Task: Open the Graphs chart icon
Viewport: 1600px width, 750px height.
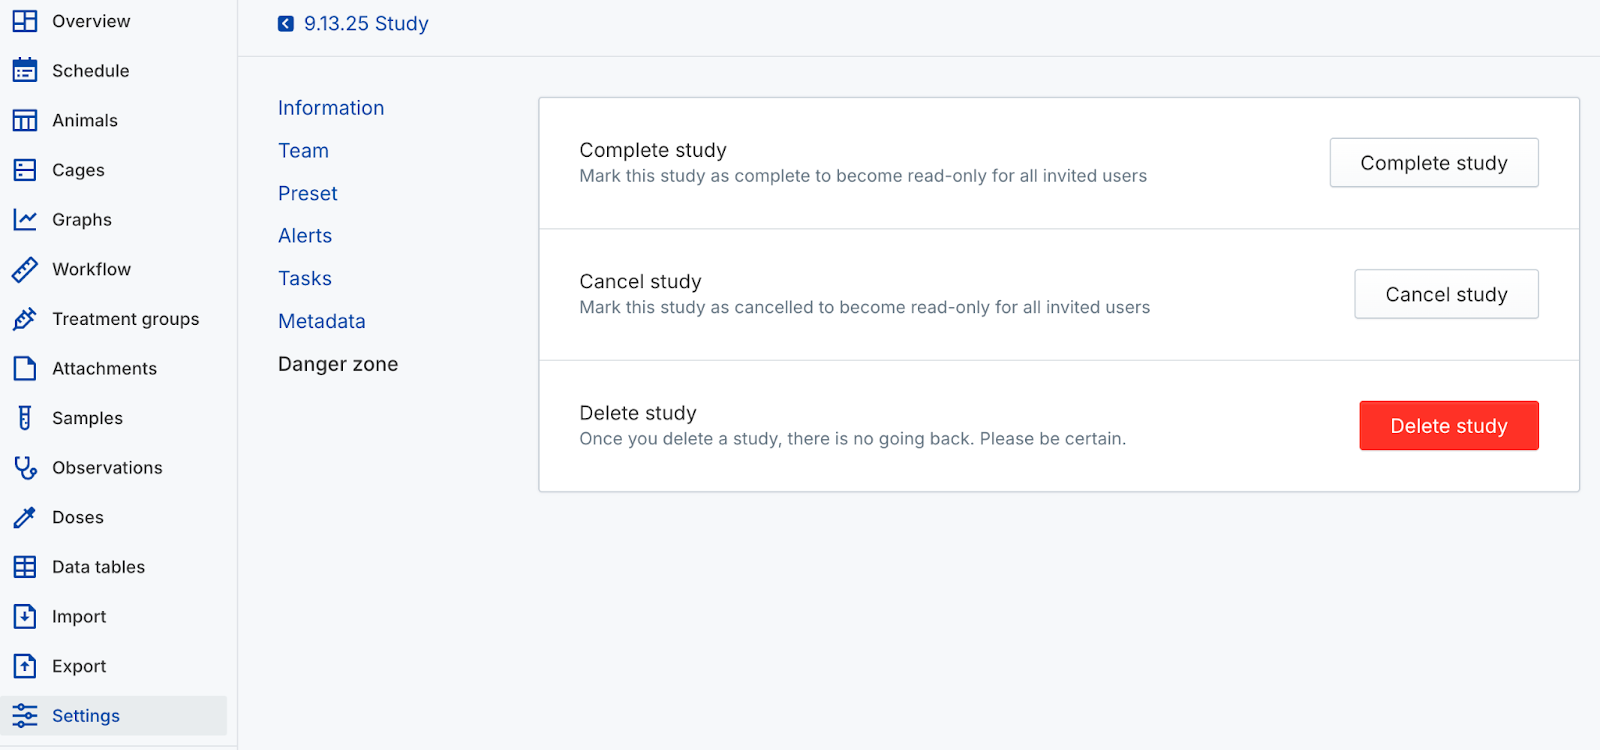Action: pyautogui.click(x=25, y=219)
